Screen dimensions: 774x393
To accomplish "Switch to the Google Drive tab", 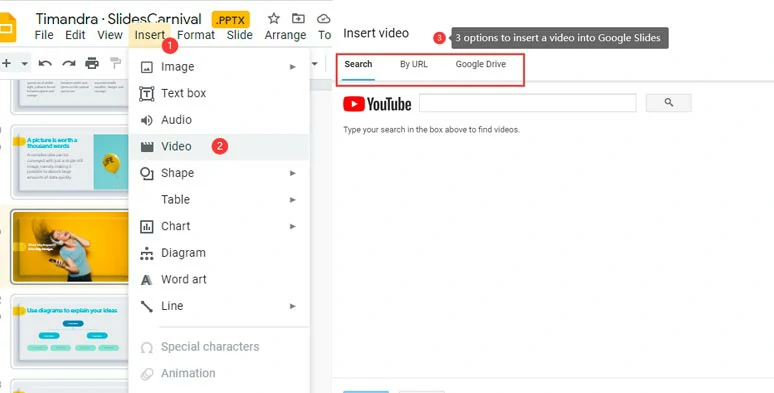I will coord(481,64).
